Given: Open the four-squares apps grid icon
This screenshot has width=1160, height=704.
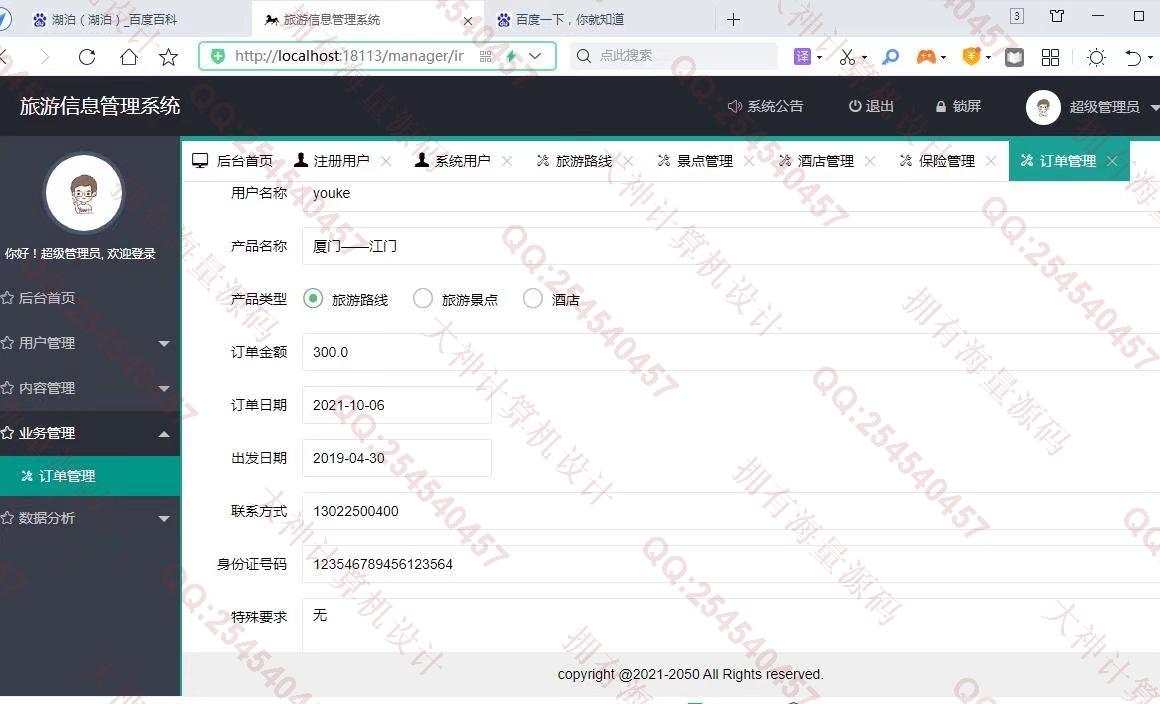Looking at the screenshot, I should click(x=1051, y=57).
